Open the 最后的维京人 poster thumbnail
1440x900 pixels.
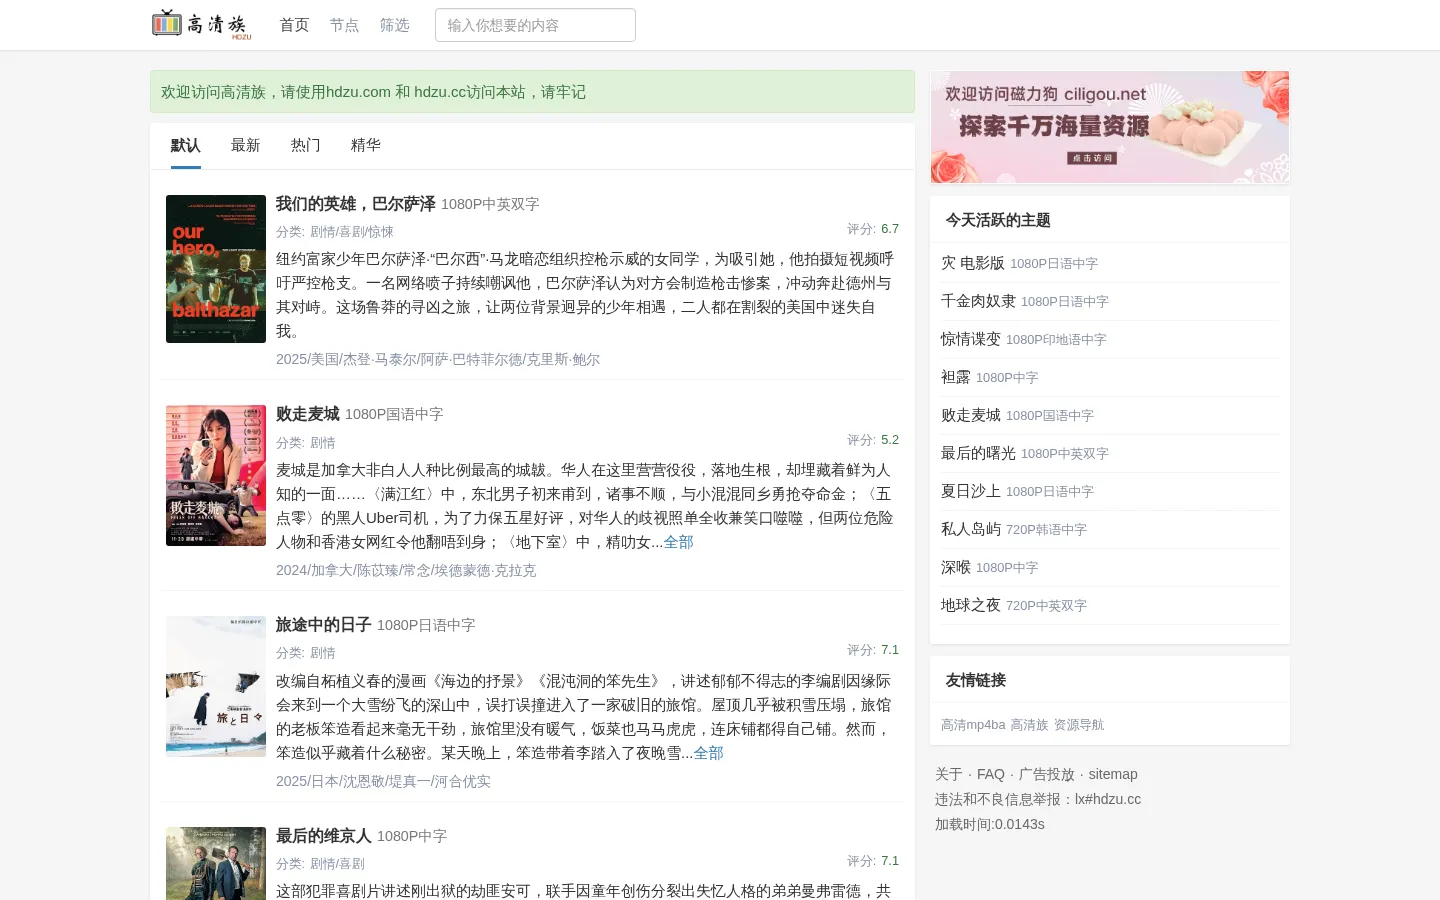(216, 863)
